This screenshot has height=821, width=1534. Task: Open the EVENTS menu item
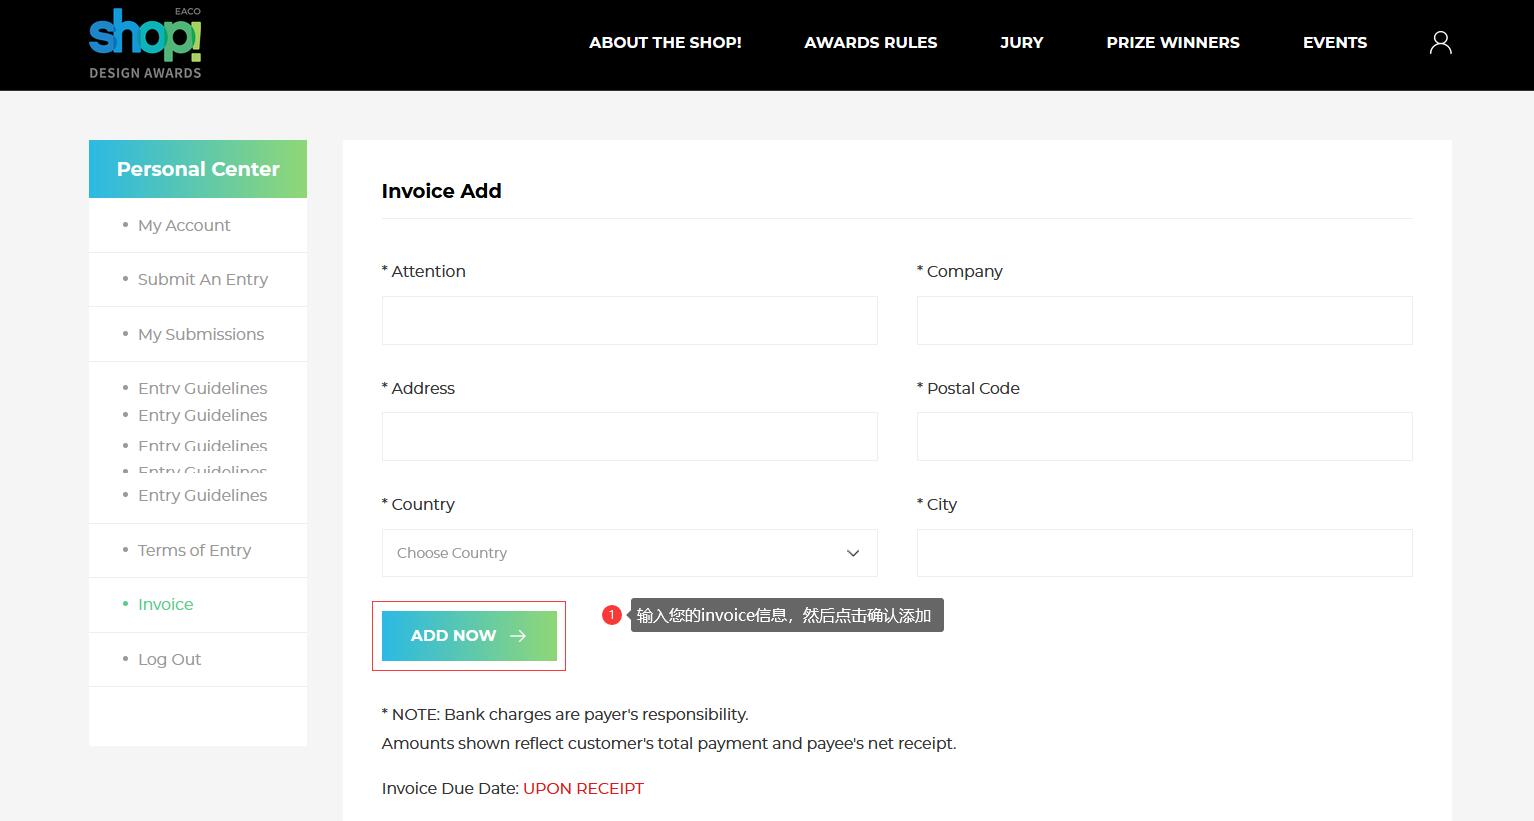click(1334, 42)
